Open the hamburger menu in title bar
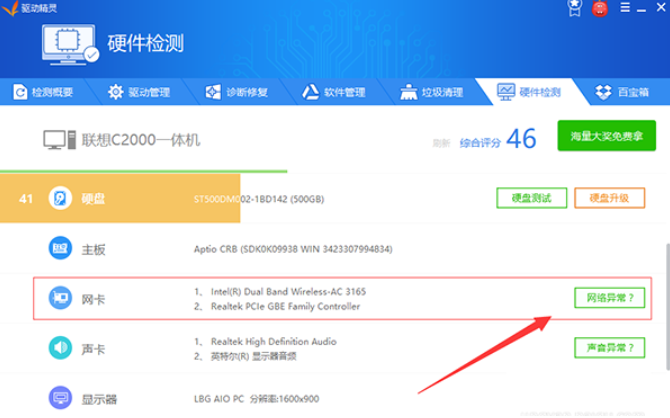This screenshot has width=670, height=418. [x=625, y=7]
